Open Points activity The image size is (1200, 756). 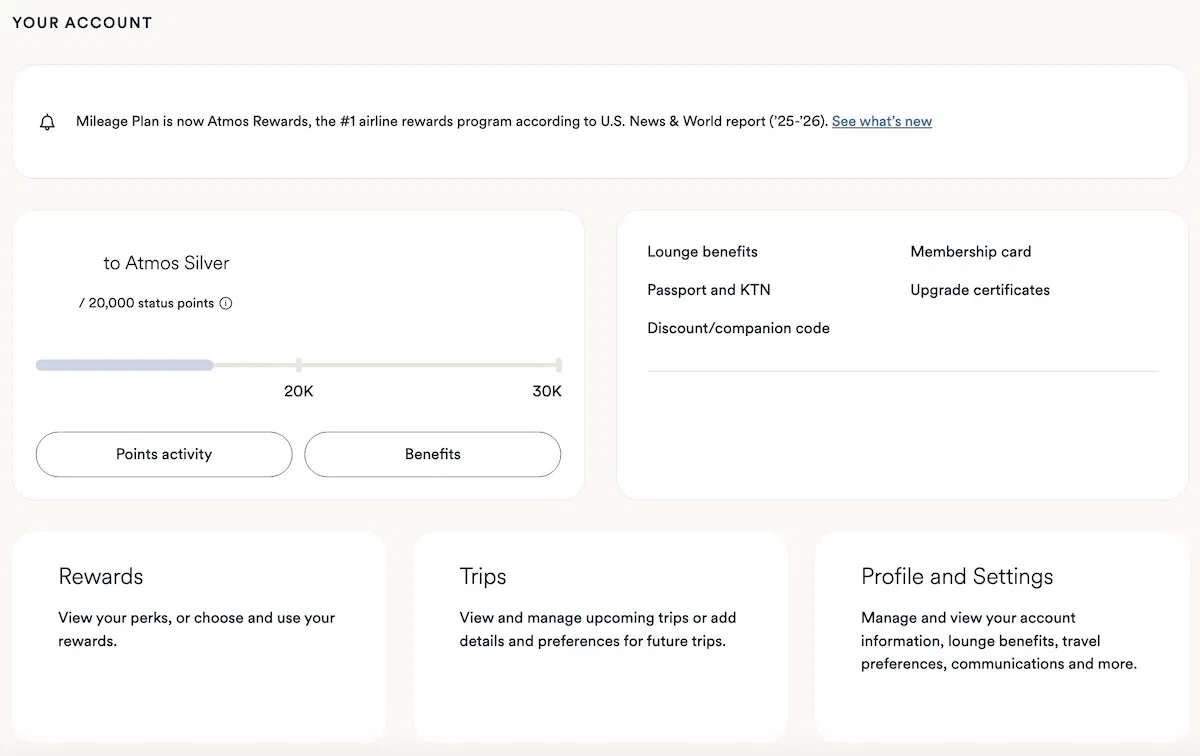pos(164,454)
